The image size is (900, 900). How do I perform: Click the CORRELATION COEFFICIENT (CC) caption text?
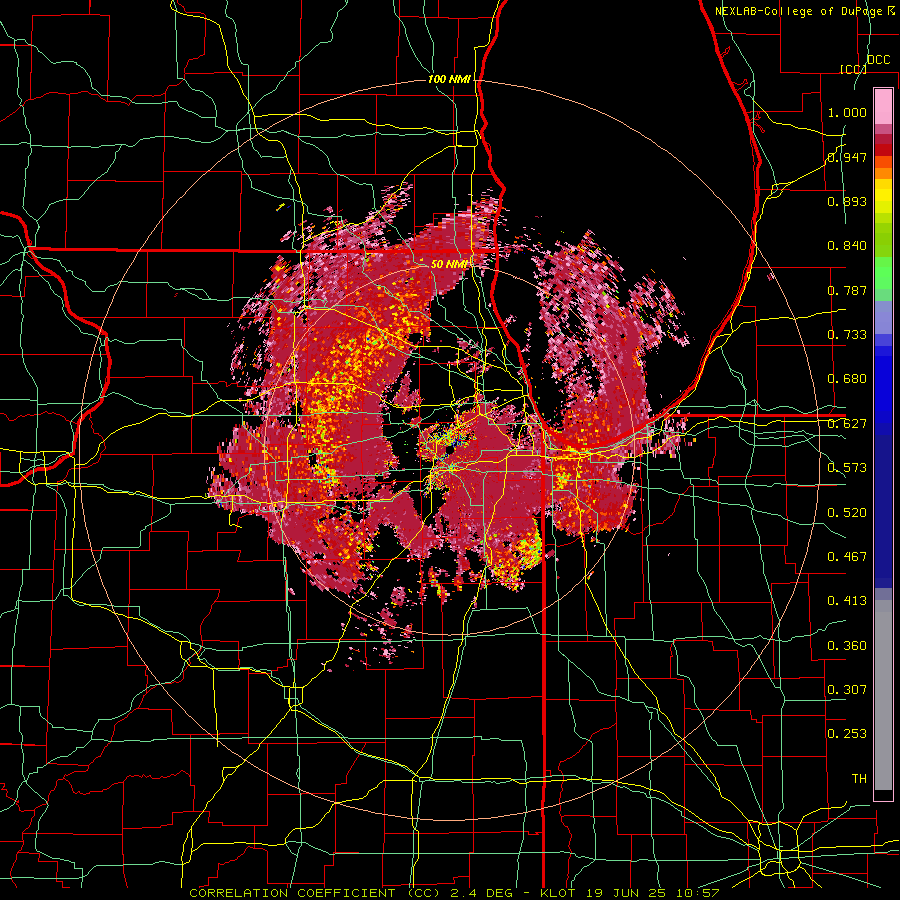coord(315,893)
